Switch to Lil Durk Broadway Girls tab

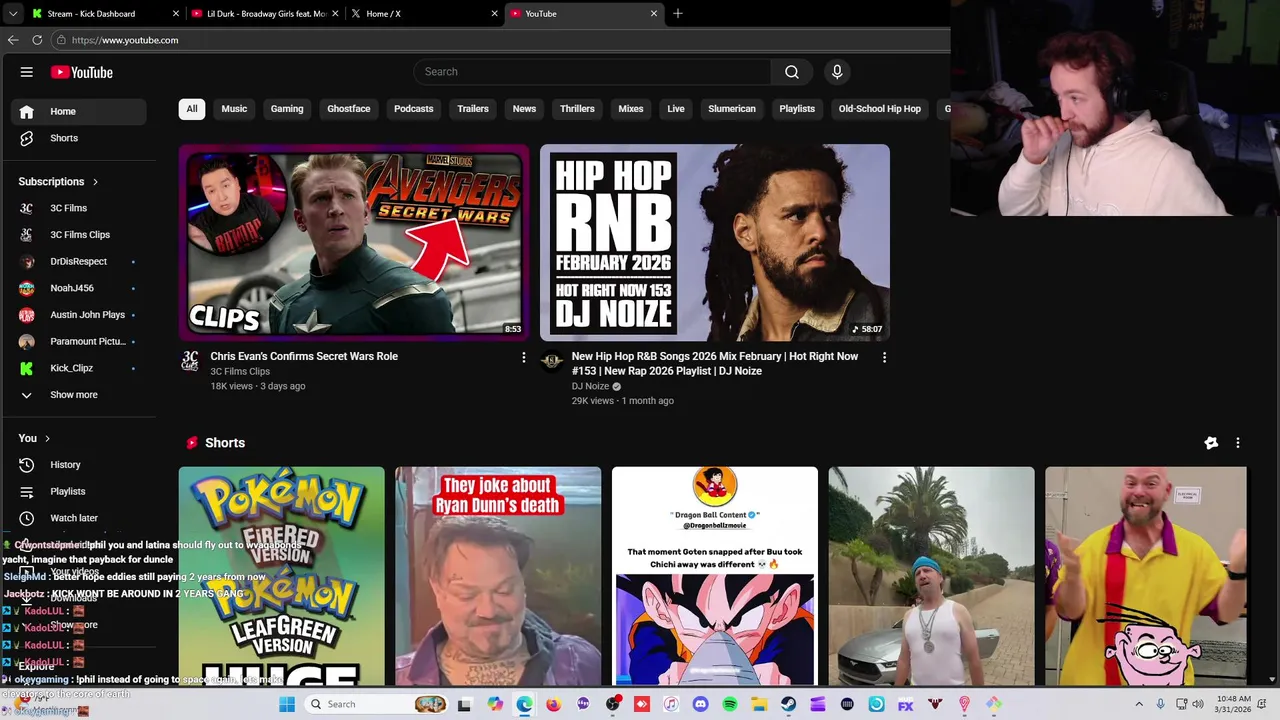[x=265, y=13]
